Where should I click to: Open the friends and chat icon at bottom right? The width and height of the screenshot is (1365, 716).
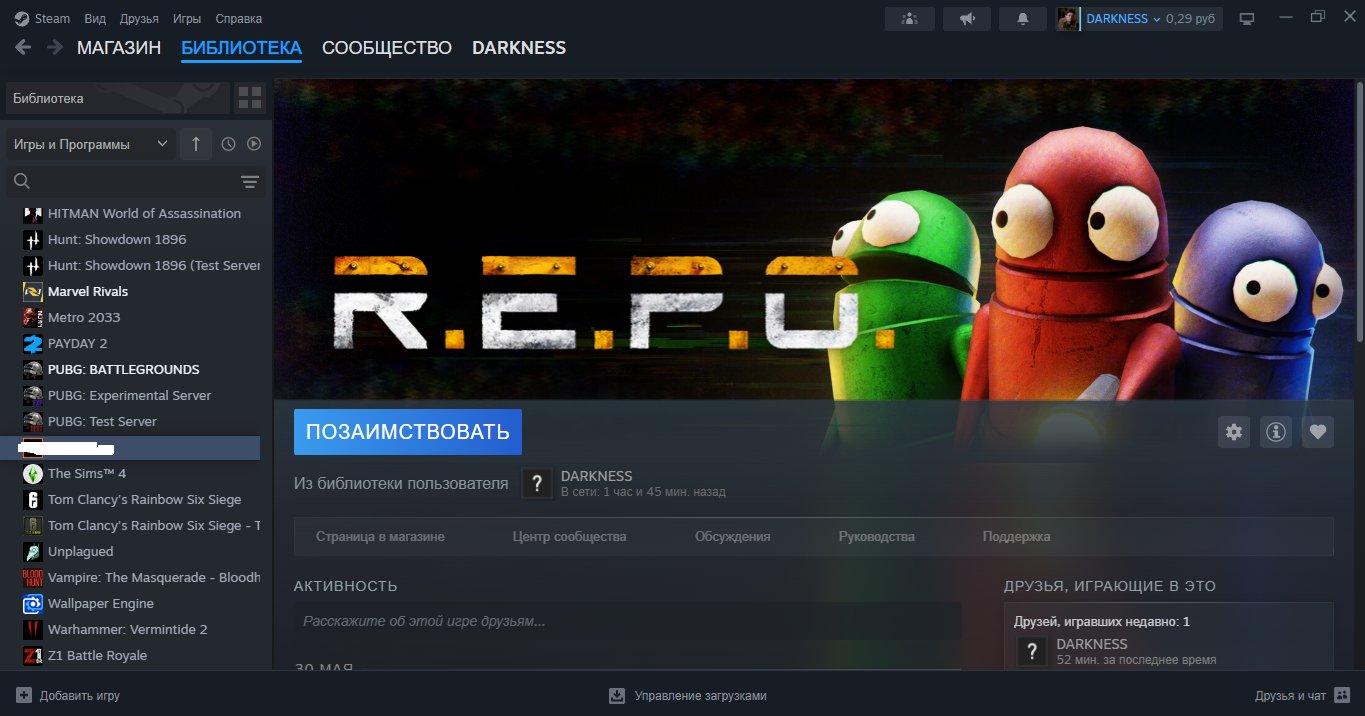pyautogui.click(x=1342, y=695)
